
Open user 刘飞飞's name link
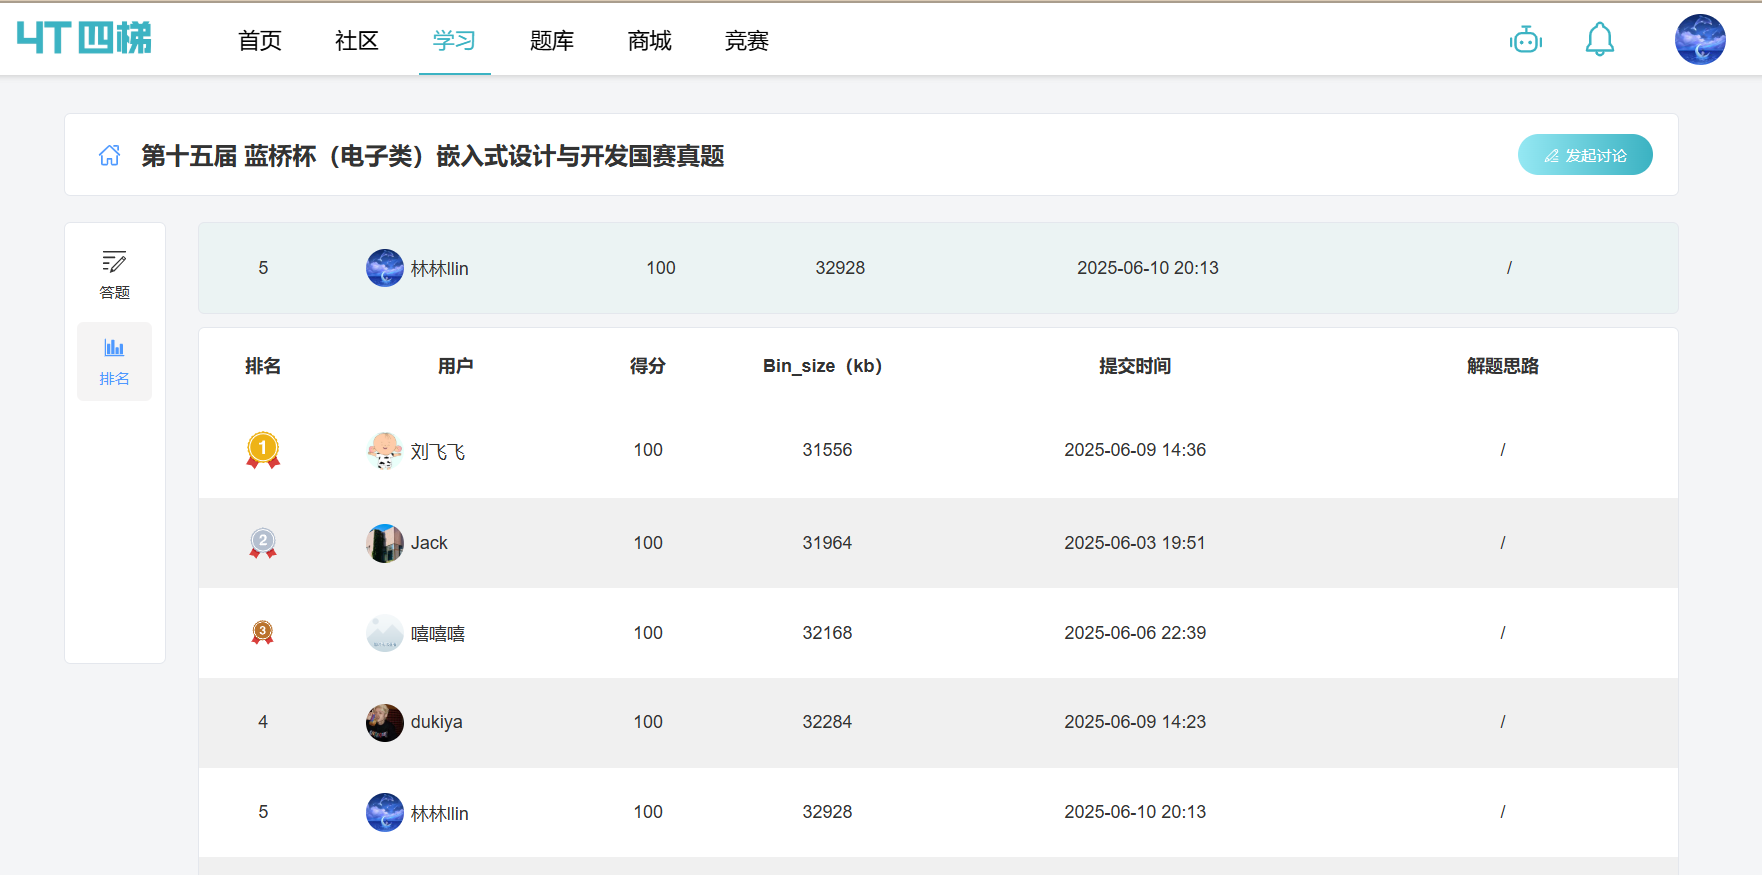click(x=438, y=452)
